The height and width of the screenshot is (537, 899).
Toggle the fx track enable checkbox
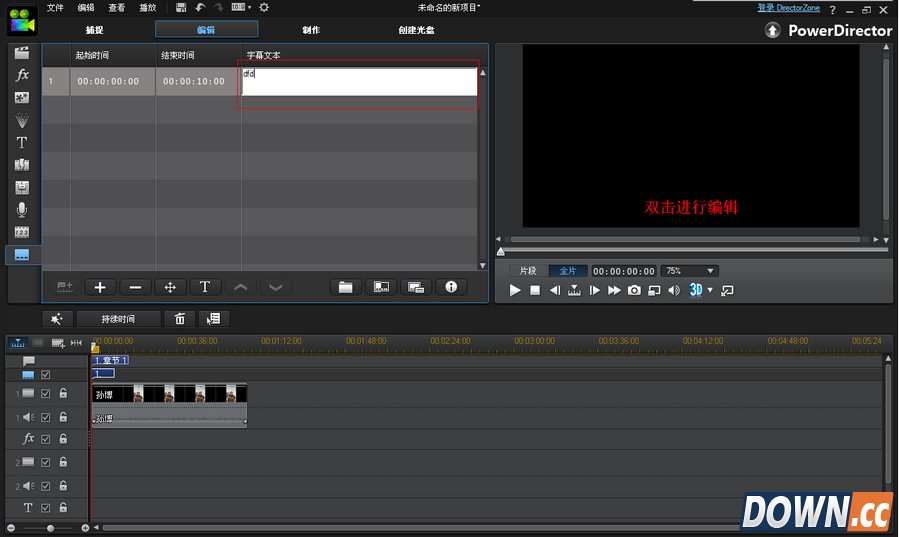click(46, 439)
